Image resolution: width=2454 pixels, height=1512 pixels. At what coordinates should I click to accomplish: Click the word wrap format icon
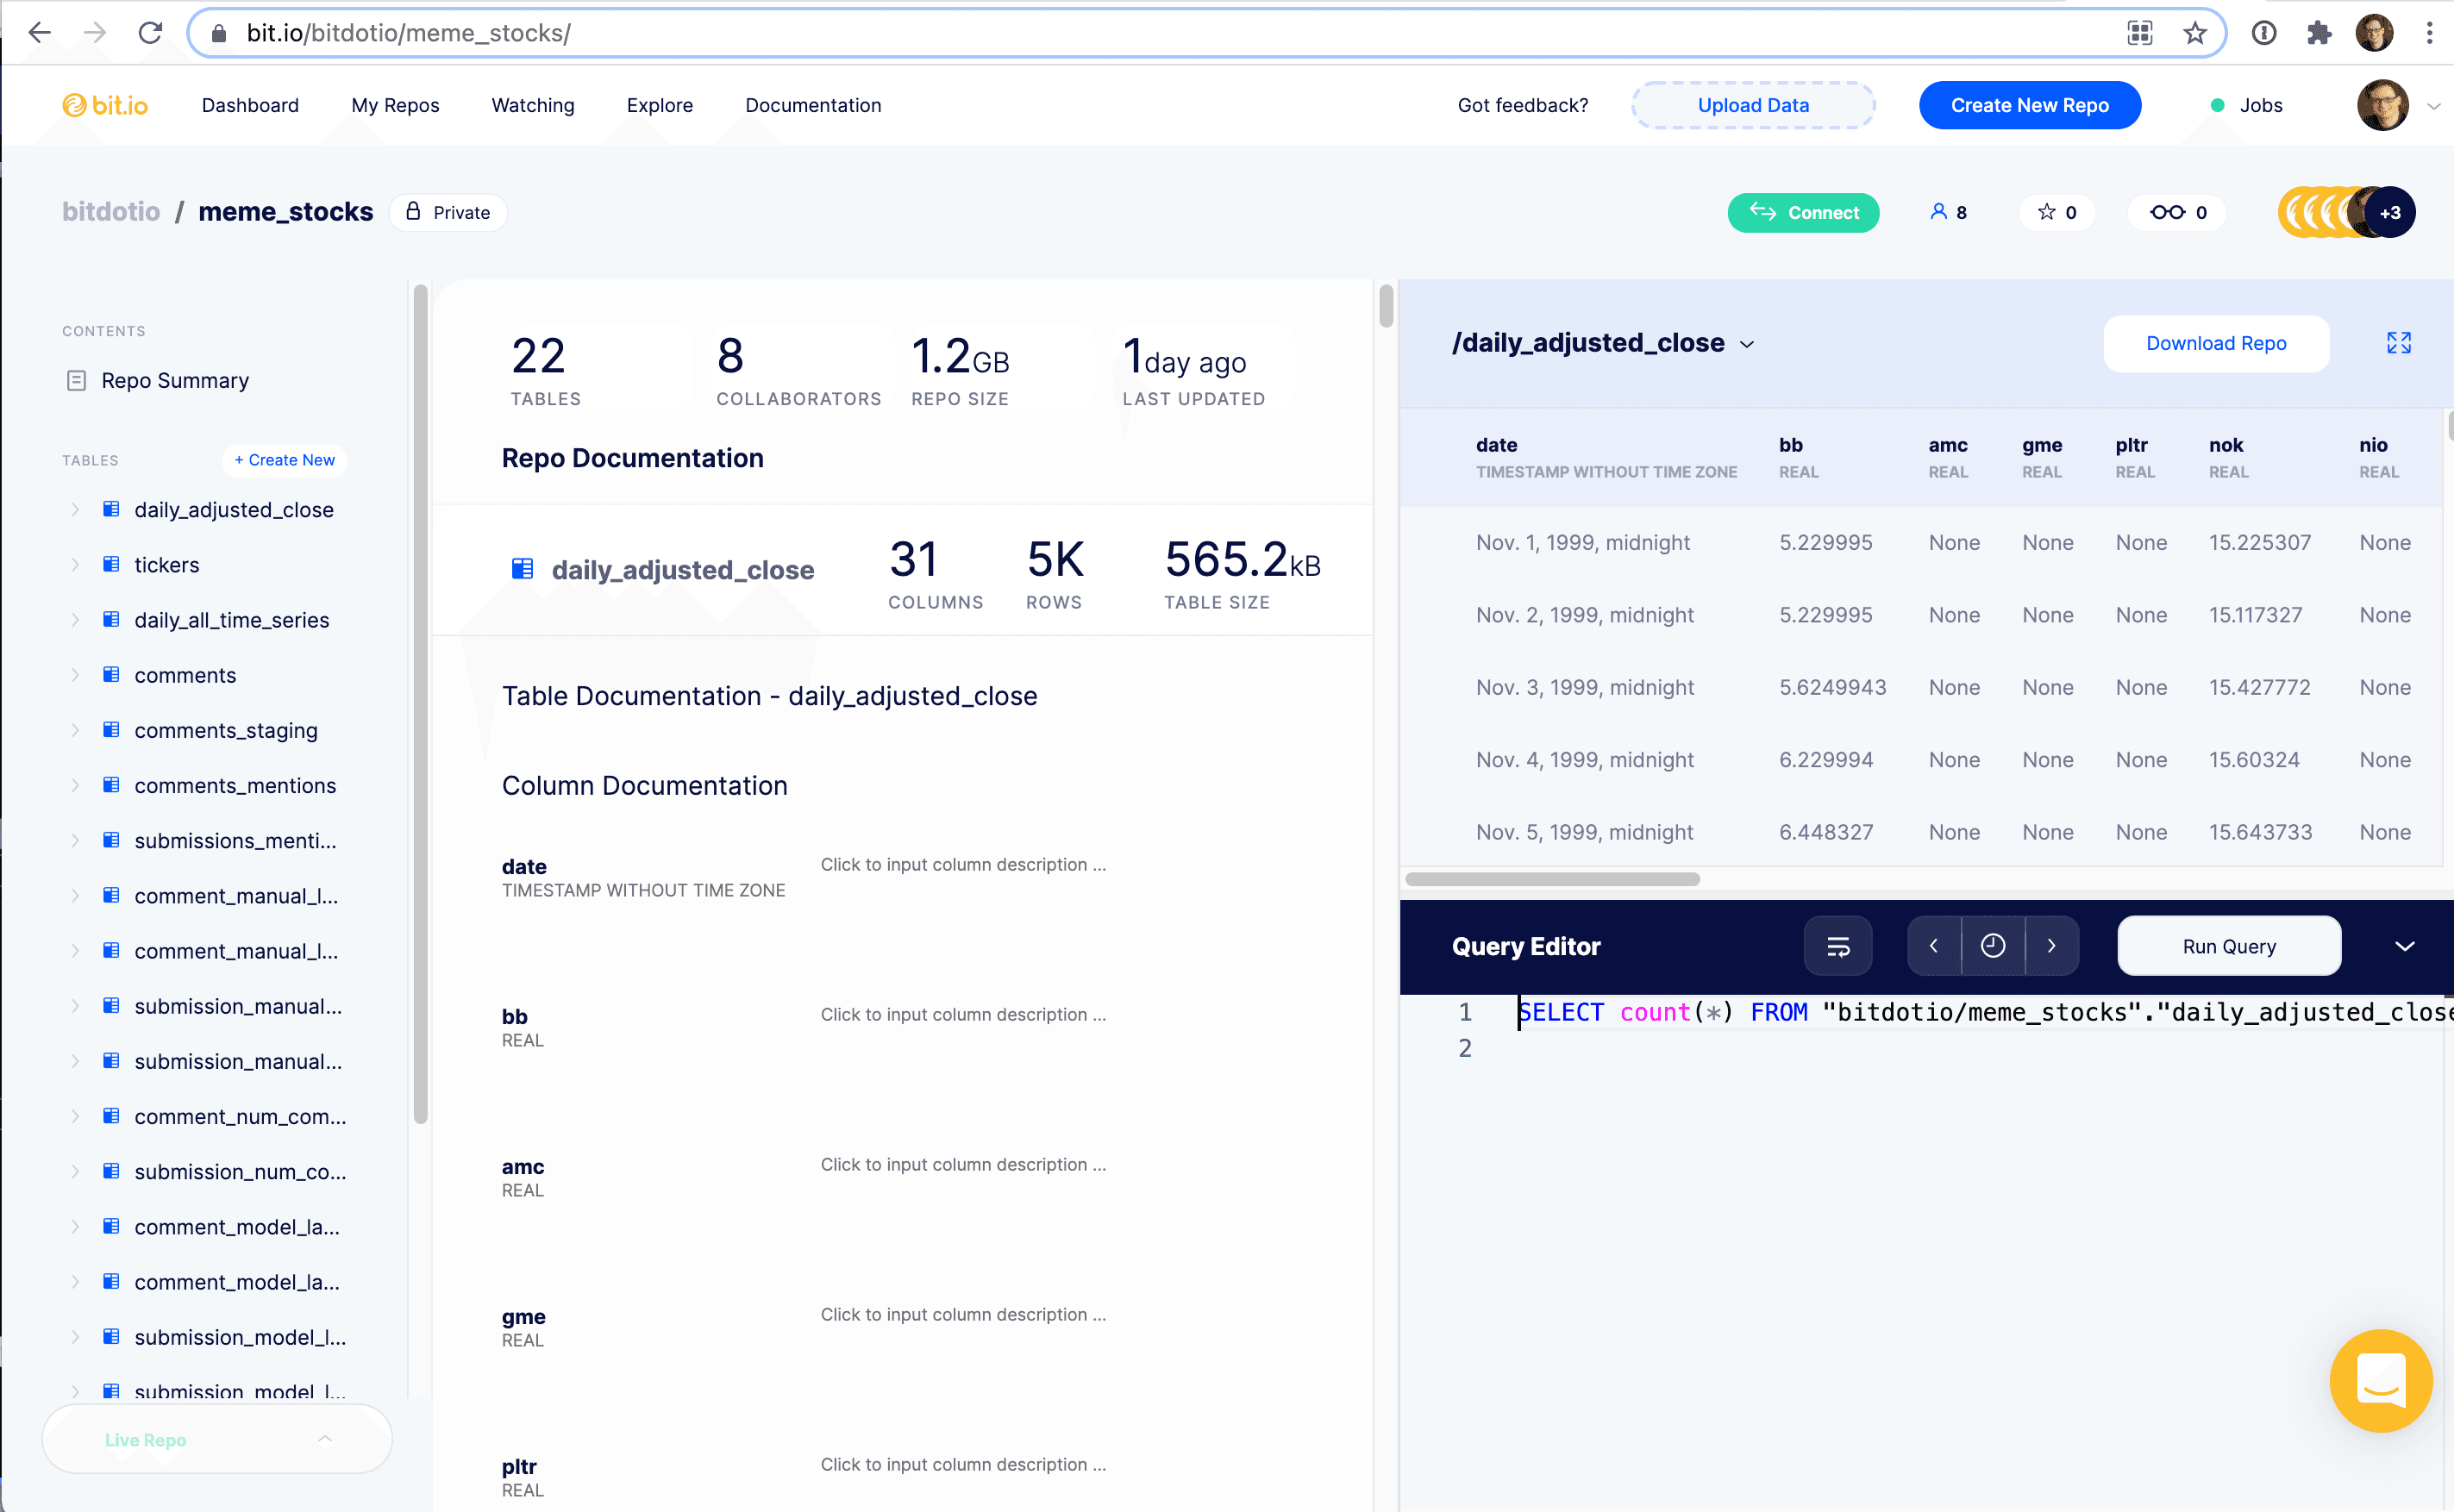point(1838,946)
